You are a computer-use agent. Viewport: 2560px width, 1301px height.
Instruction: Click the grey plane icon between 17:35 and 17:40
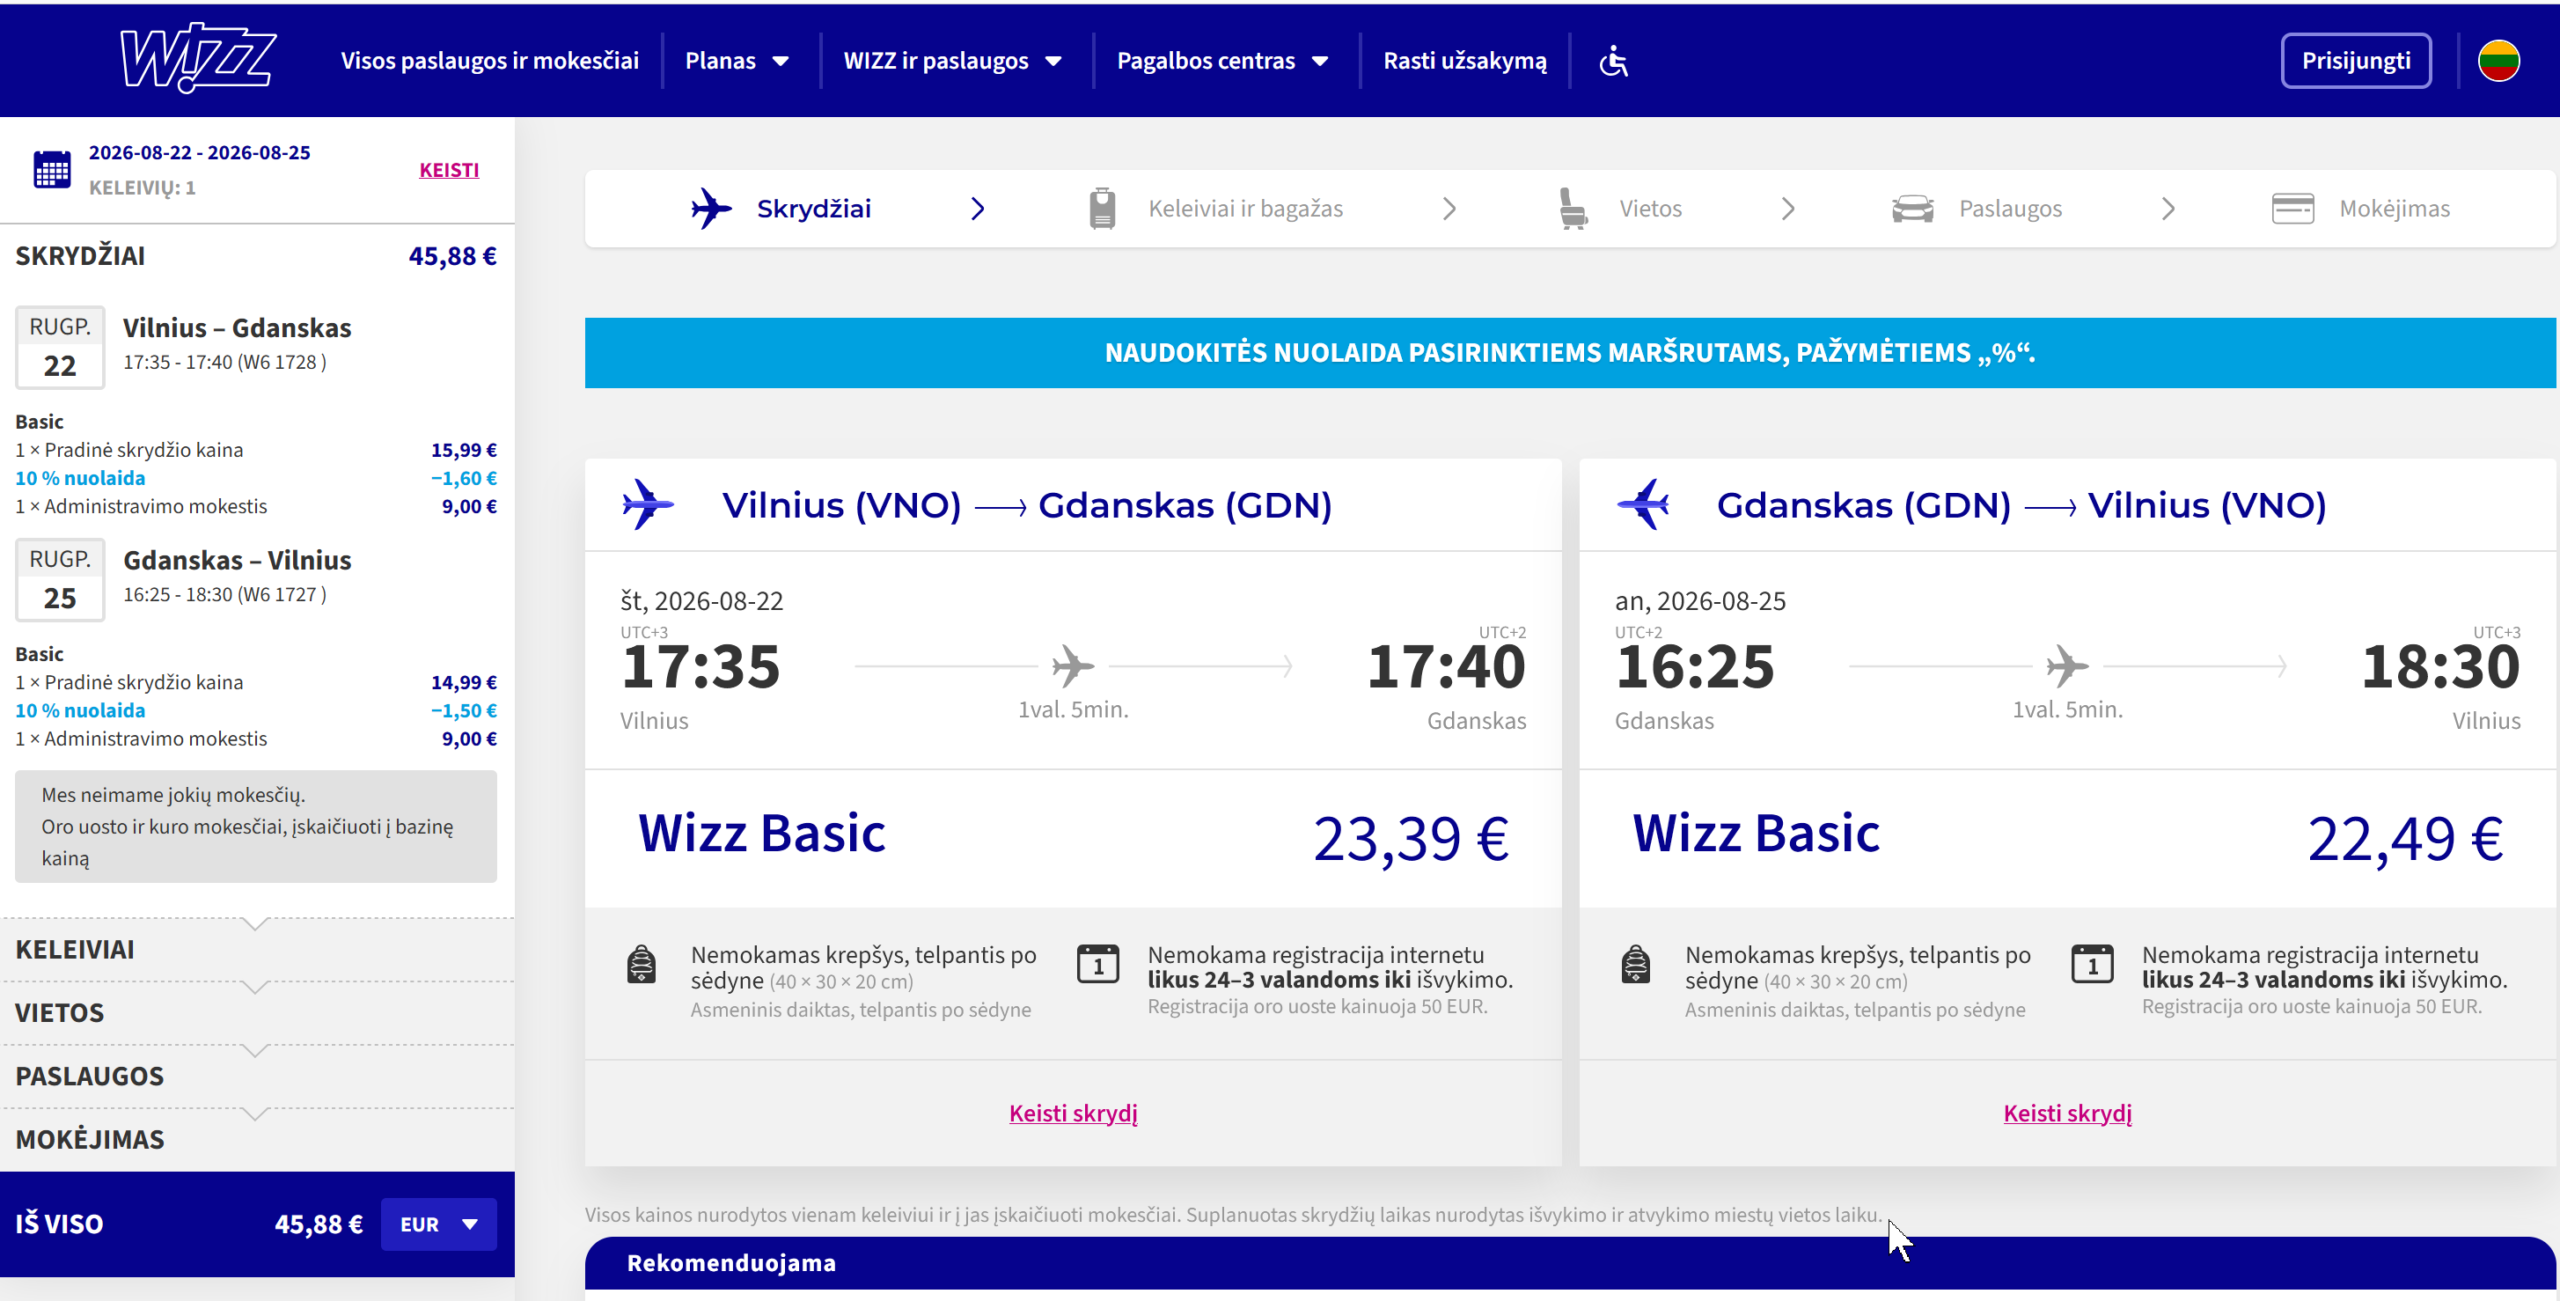click(1072, 666)
